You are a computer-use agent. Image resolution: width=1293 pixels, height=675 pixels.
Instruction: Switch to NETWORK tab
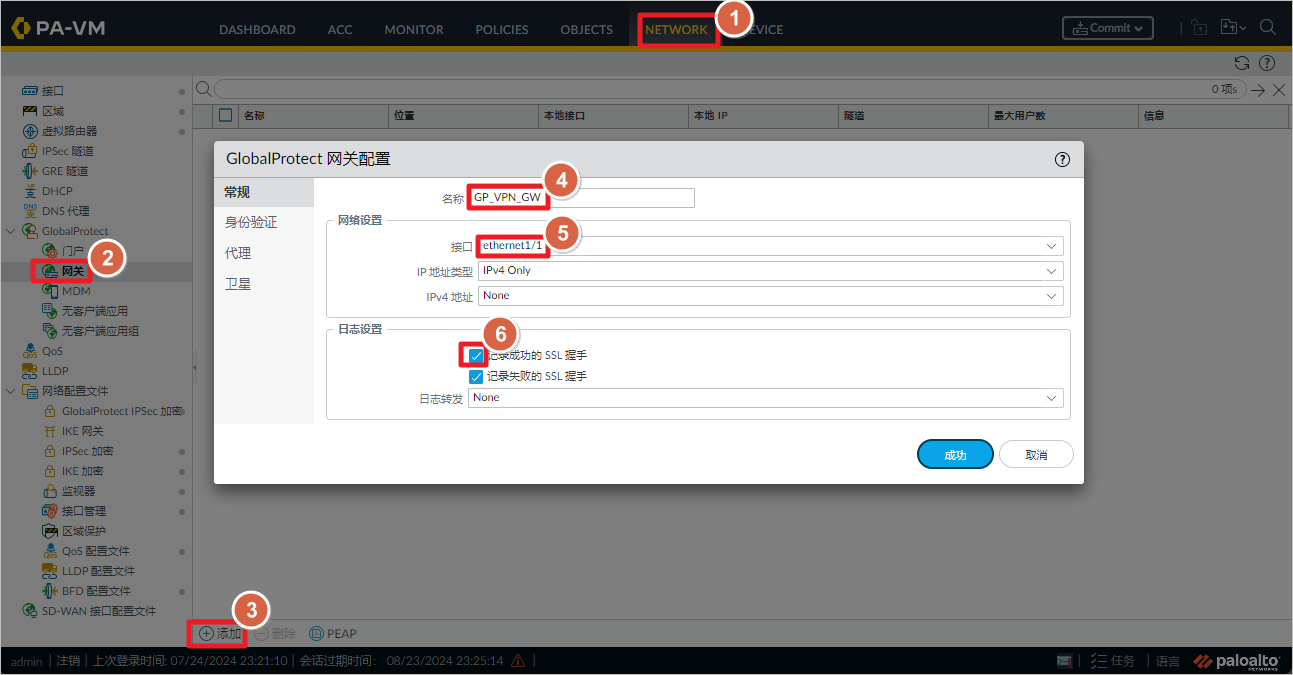[676, 29]
